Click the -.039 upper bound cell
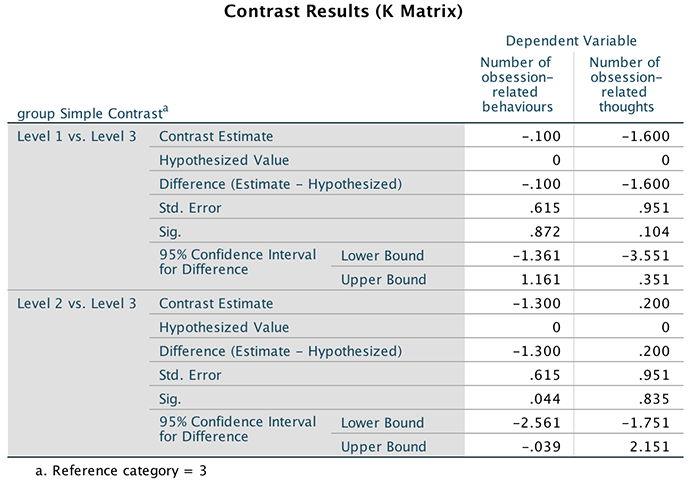The width and height of the screenshot is (700, 481). (543, 447)
